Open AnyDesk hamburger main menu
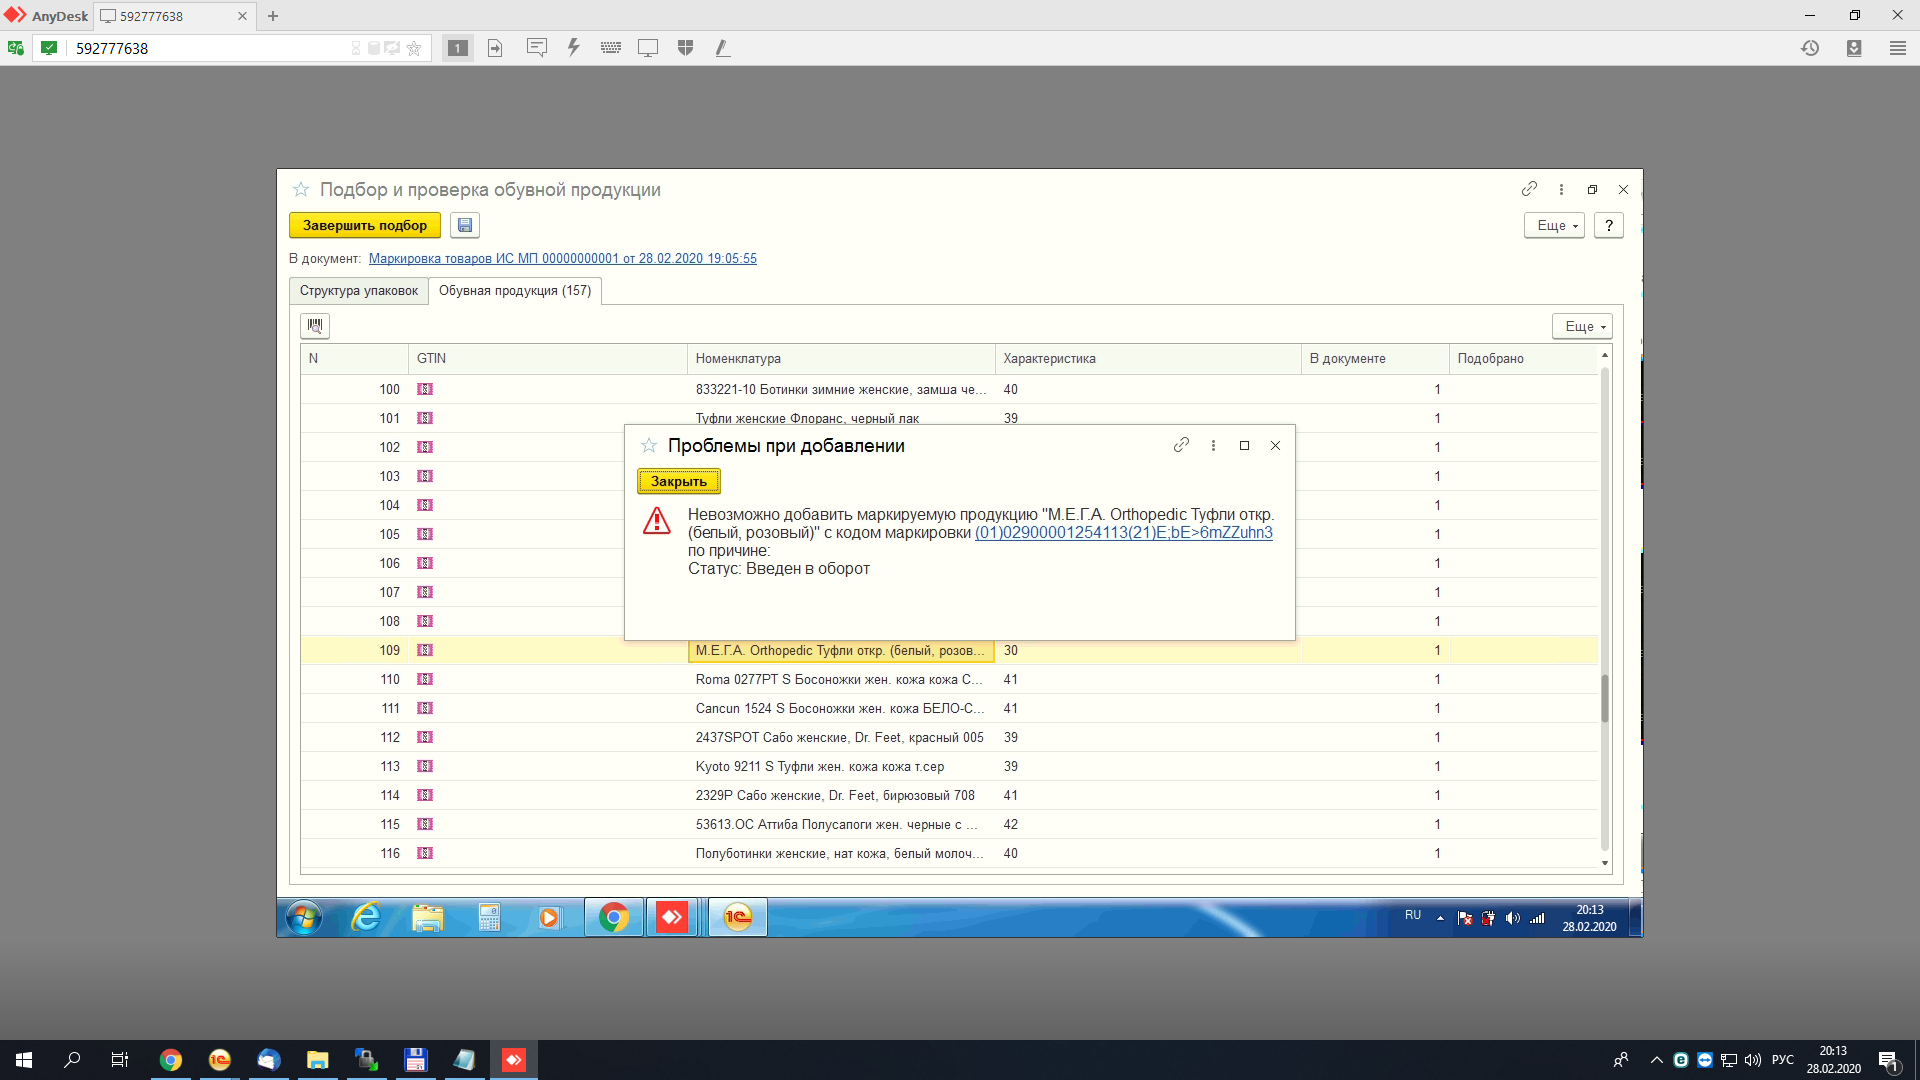This screenshot has height=1080, width=1920. pyautogui.click(x=1897, y=48)
